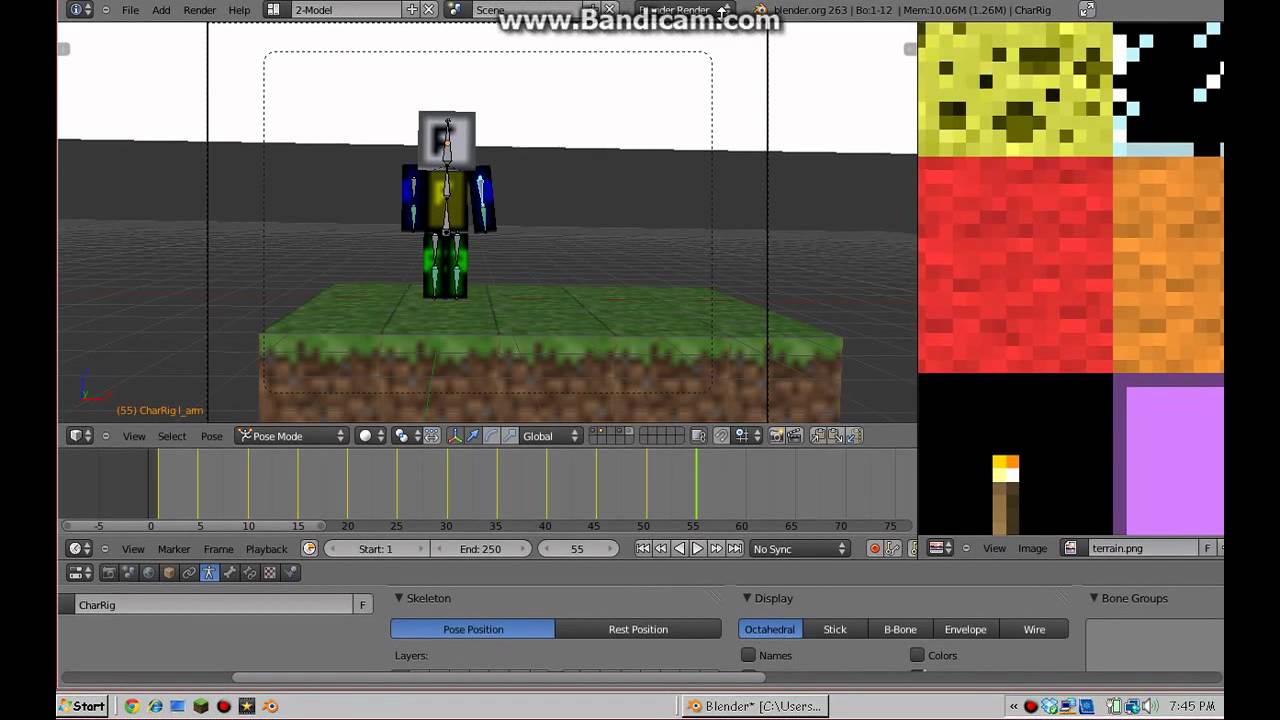Select Rest Position

[638, 629]
